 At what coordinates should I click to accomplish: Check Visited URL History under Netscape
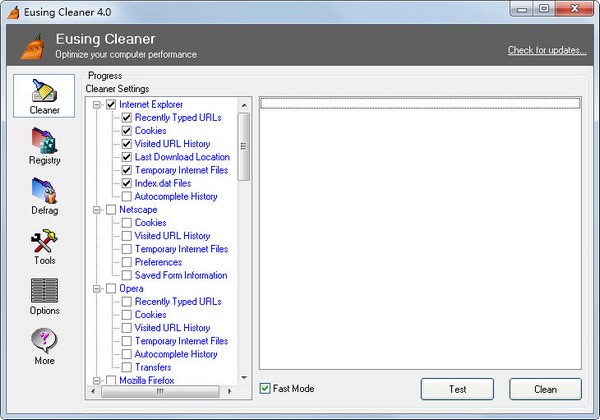point(127,236)
